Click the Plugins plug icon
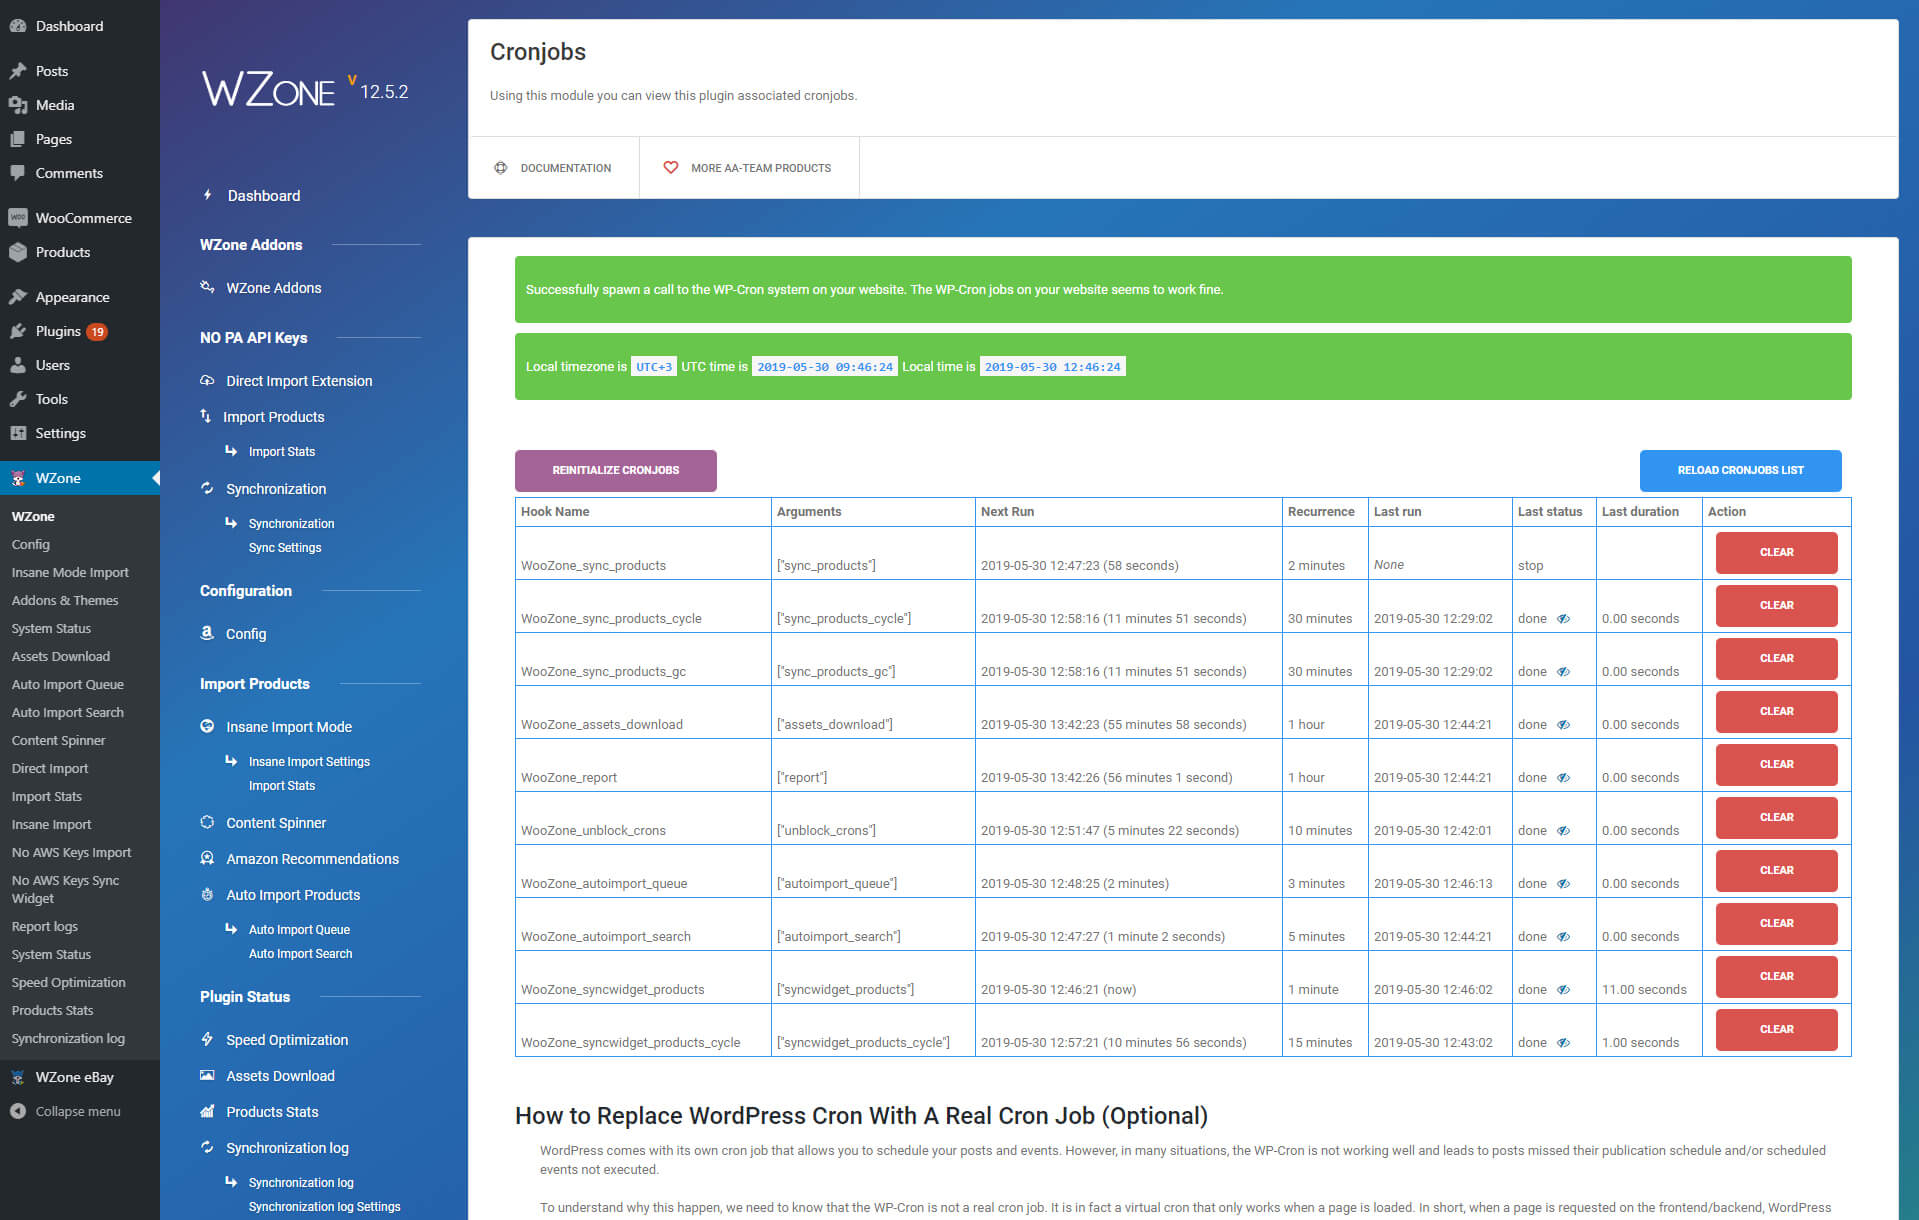This screenshot has width=1919, height=1220. [x=18, y=331]
